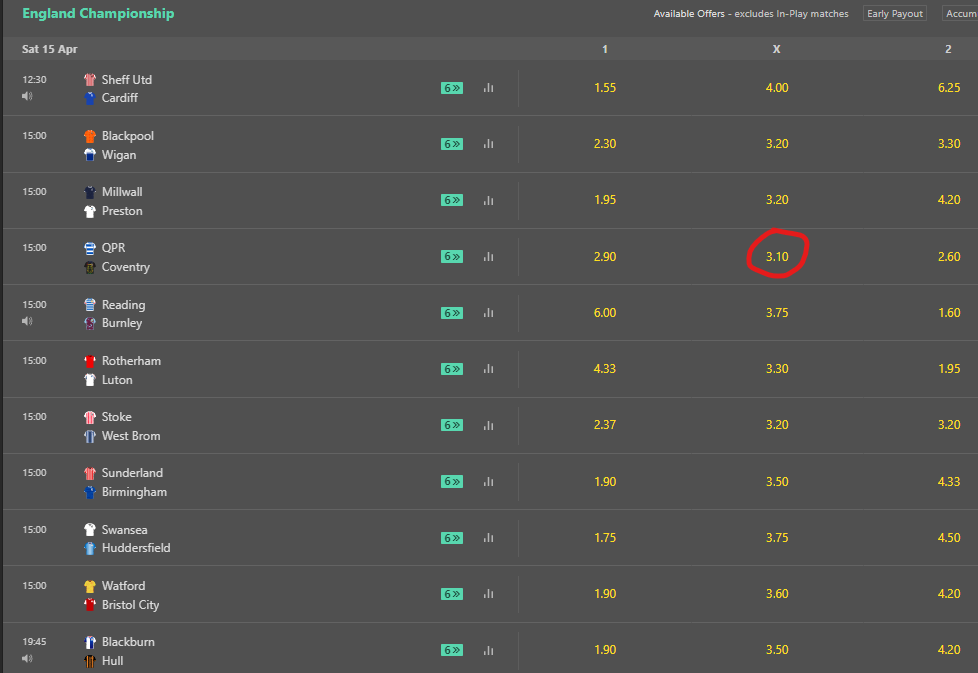Click England Championship heading link
Screen dimensions: 978x673
coord(98,14)
